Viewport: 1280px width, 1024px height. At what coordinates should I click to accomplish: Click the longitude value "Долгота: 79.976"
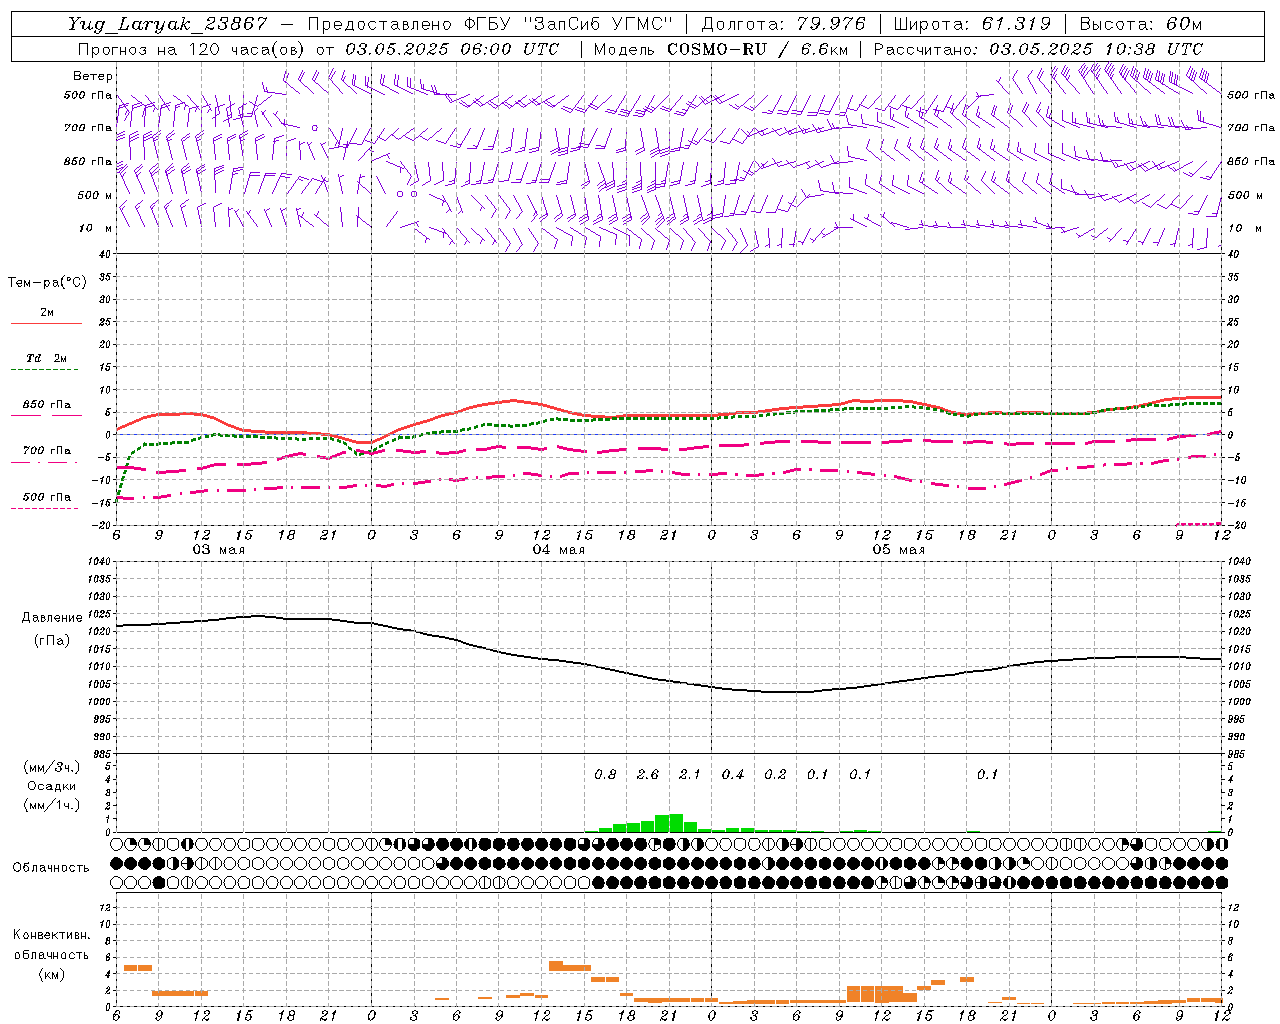[783, 24]
